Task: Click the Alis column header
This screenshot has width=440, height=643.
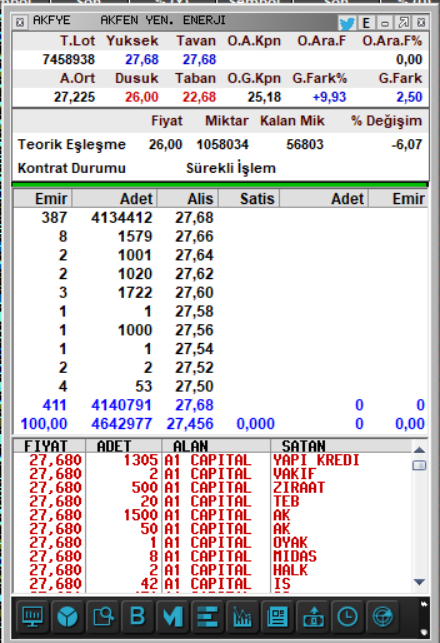Action: pos(188,199)
